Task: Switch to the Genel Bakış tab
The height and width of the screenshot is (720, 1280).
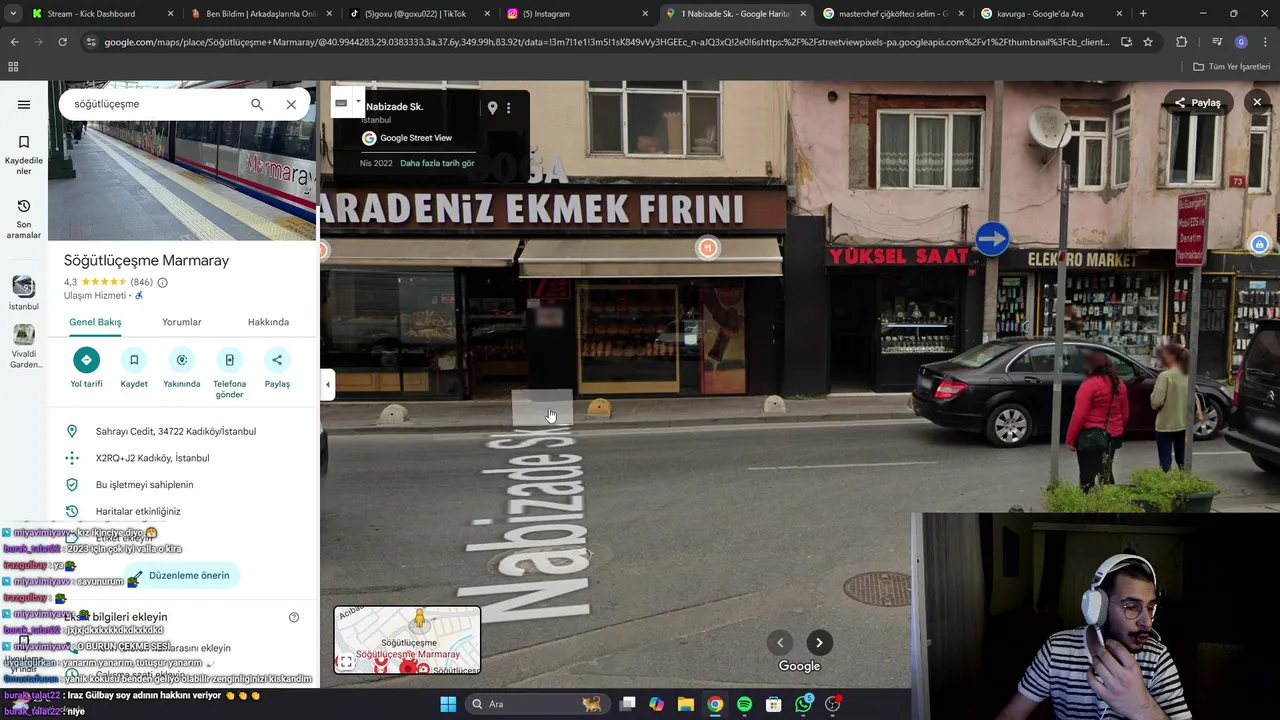Action: click(95, 322)
